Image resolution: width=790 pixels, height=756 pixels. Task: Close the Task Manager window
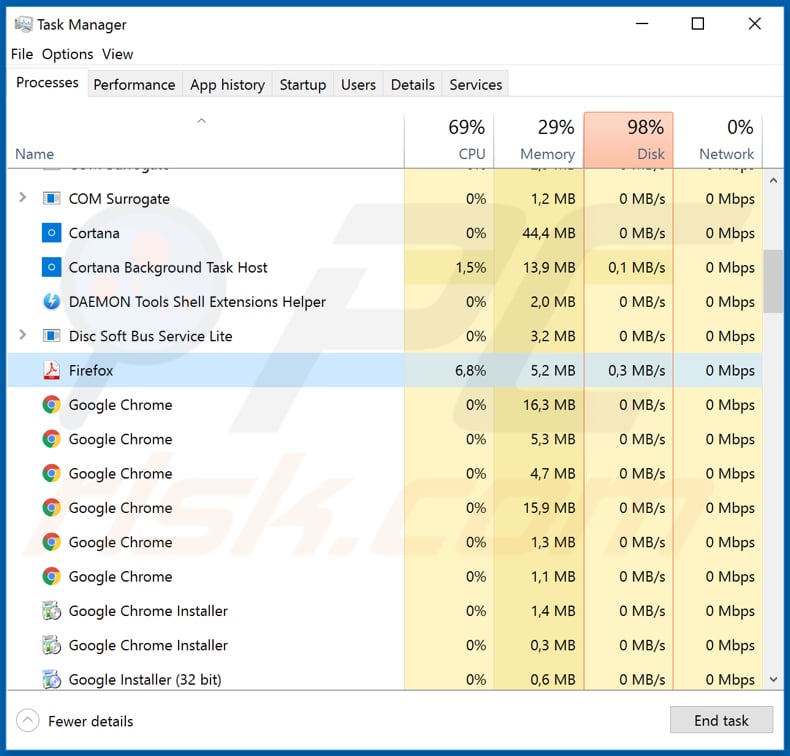(754, 23)
